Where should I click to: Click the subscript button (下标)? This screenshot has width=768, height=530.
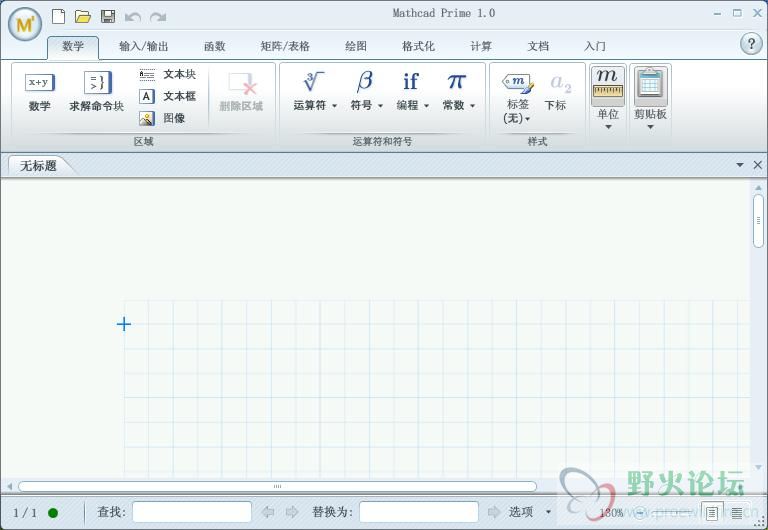pyautogui.click(x=558, y=92)
